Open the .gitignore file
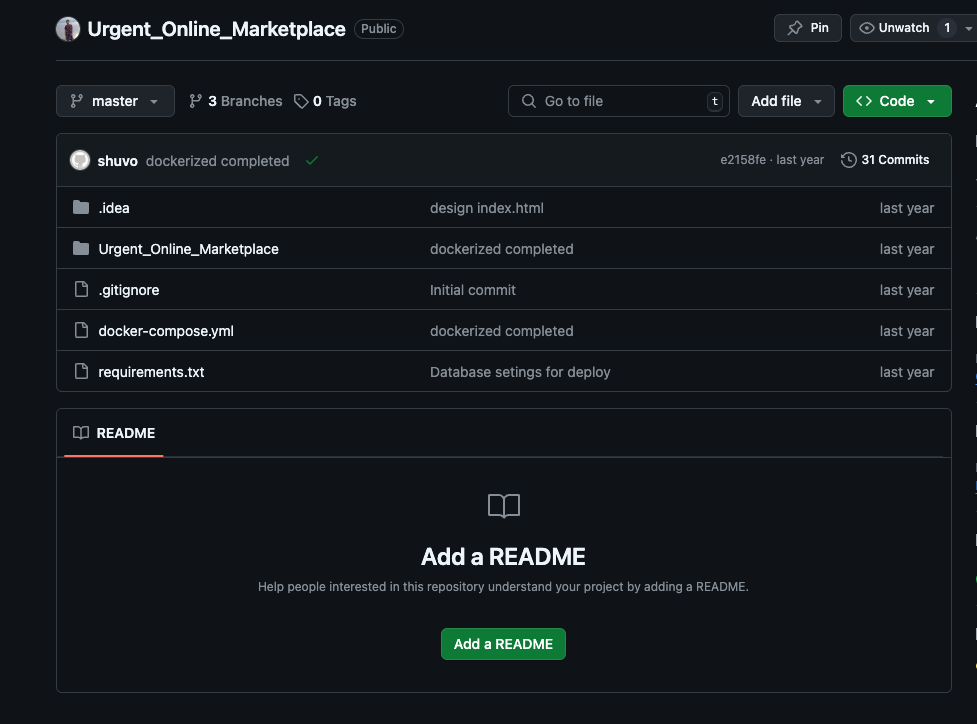The width and height of the screenshot is (977, 724). pyautogui.click(x=129, y=290)
